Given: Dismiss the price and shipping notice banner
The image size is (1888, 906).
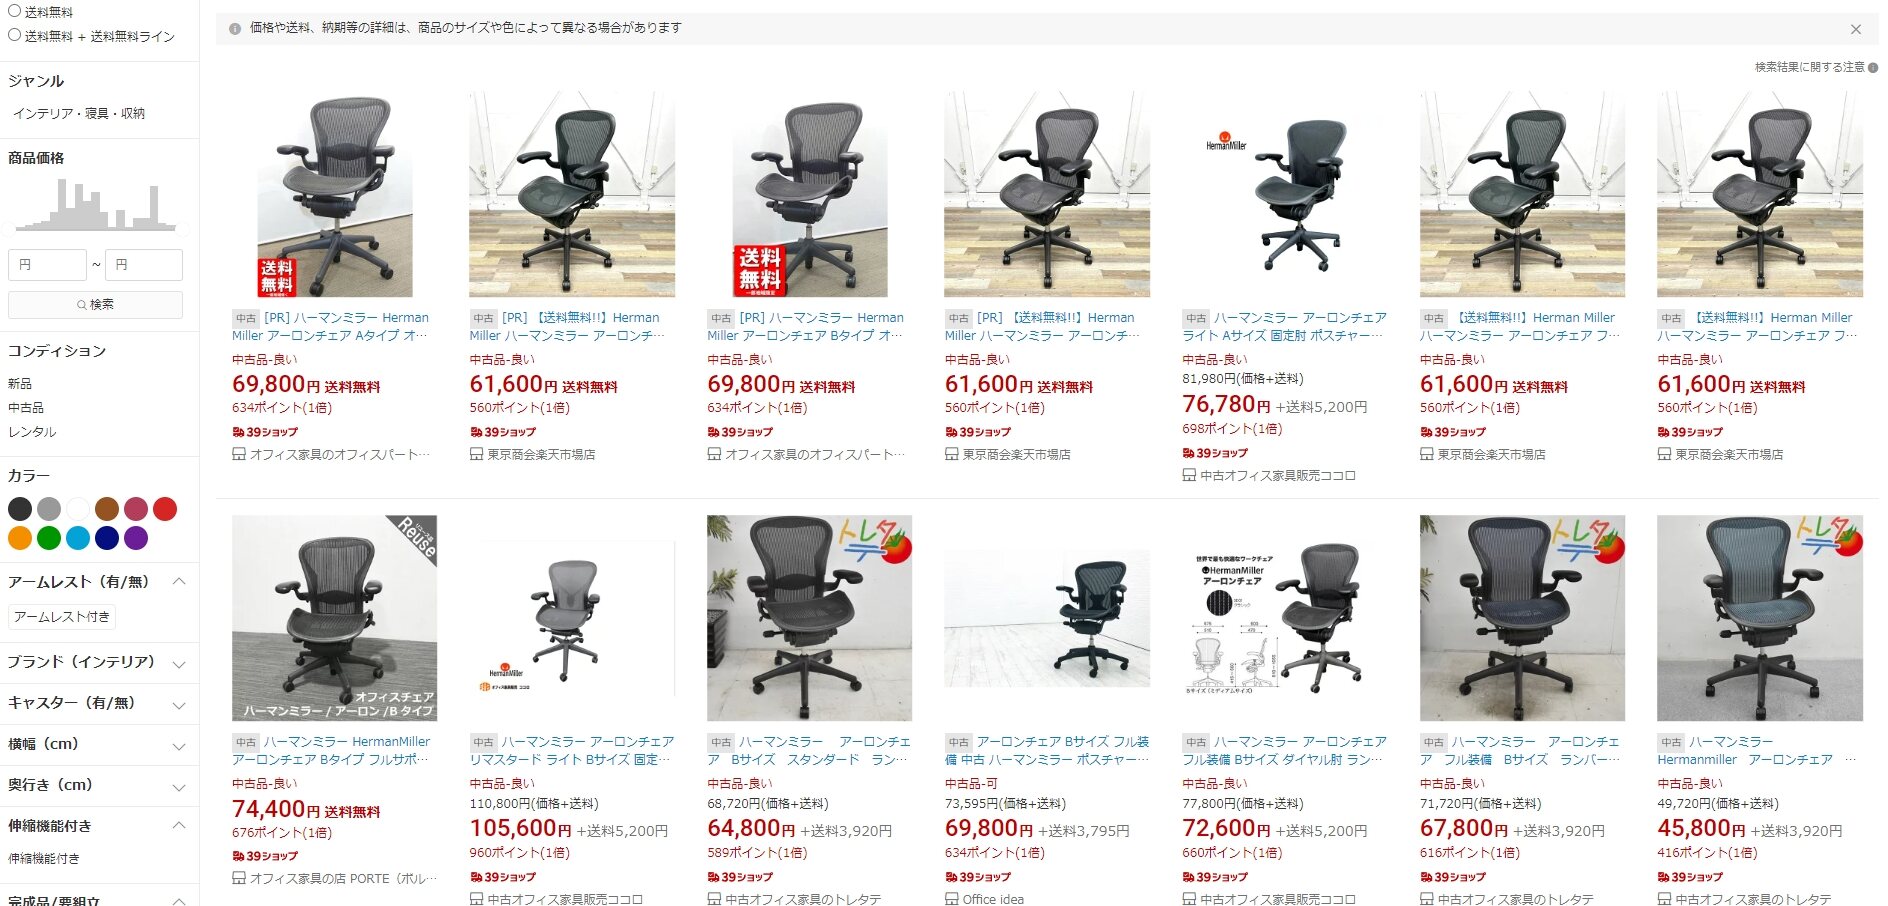Looking at the screenshot, I should pyautogui.click(x=1855, y=29).
